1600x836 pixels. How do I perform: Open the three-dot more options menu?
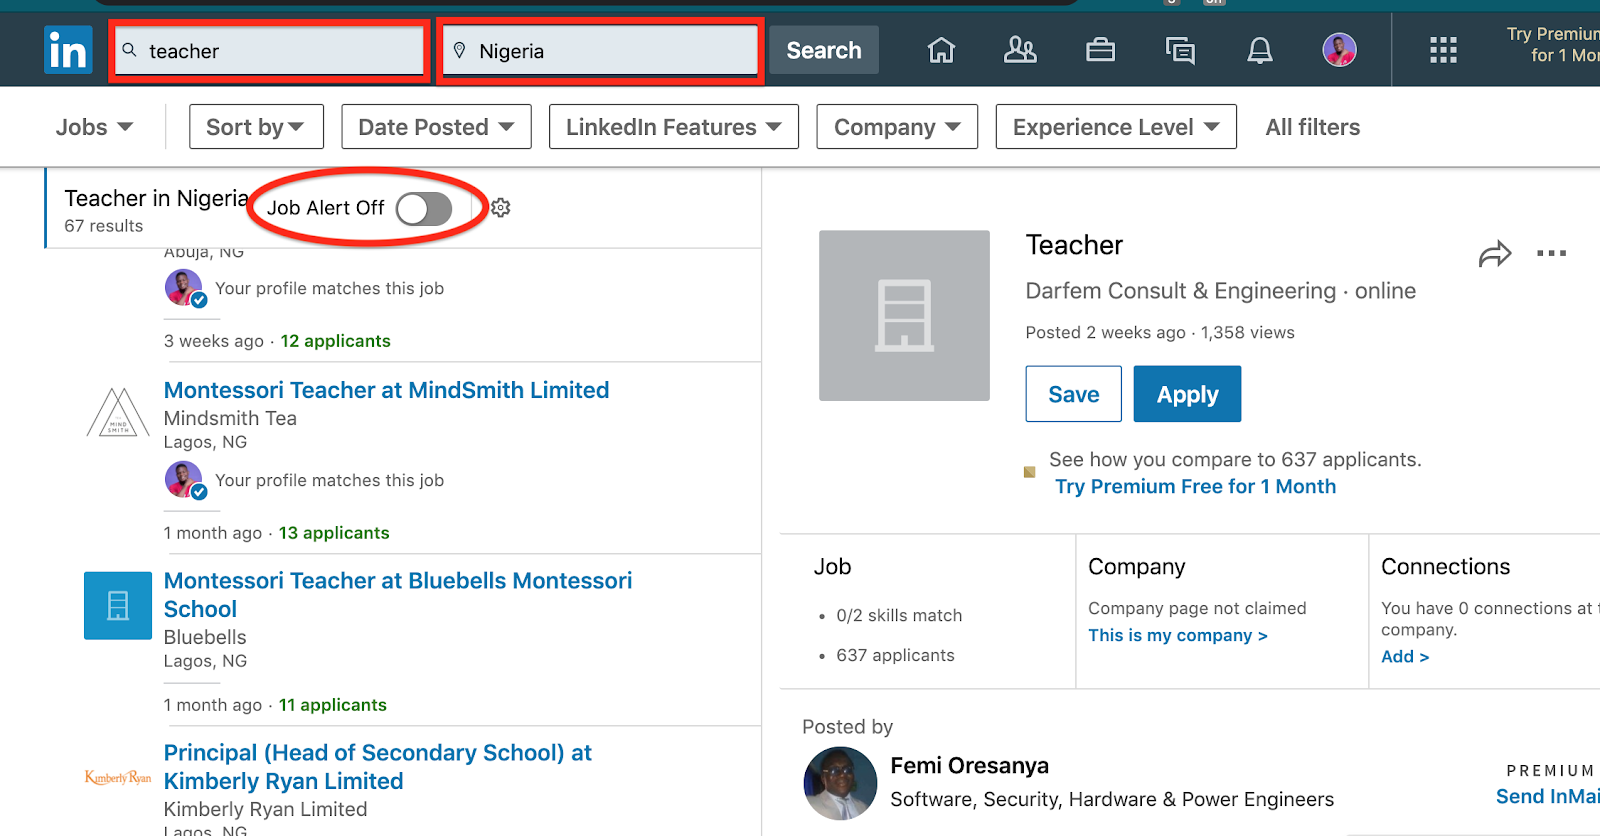[1551, 254]
